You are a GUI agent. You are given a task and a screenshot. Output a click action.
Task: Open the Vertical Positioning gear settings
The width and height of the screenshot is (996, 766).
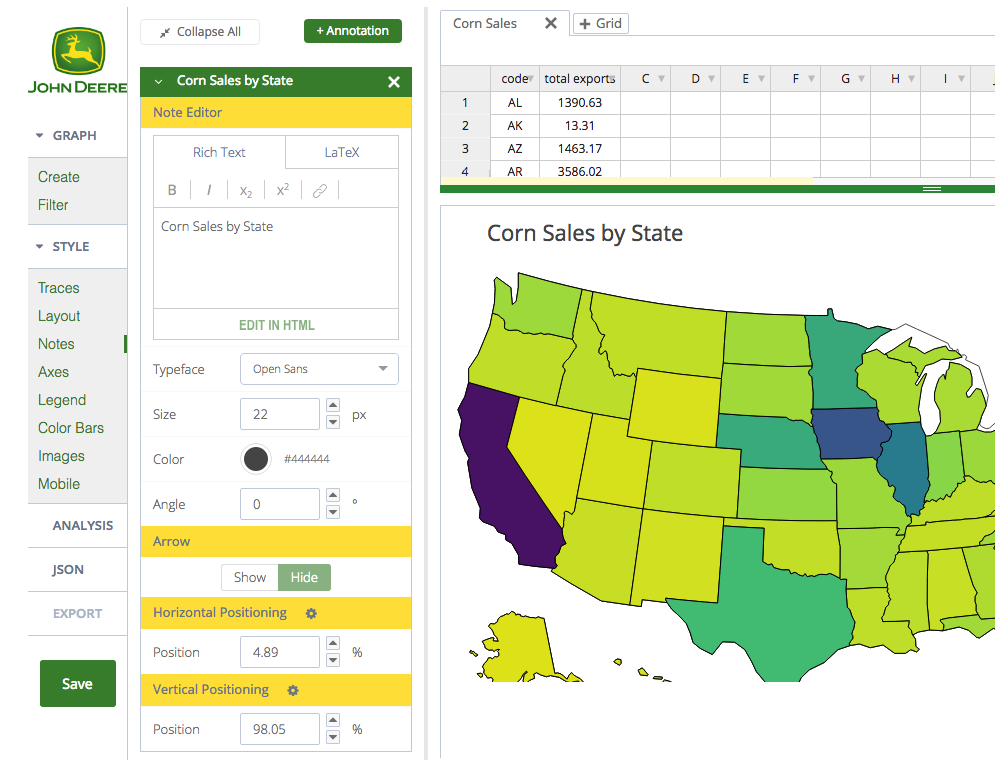coord(293,690)
